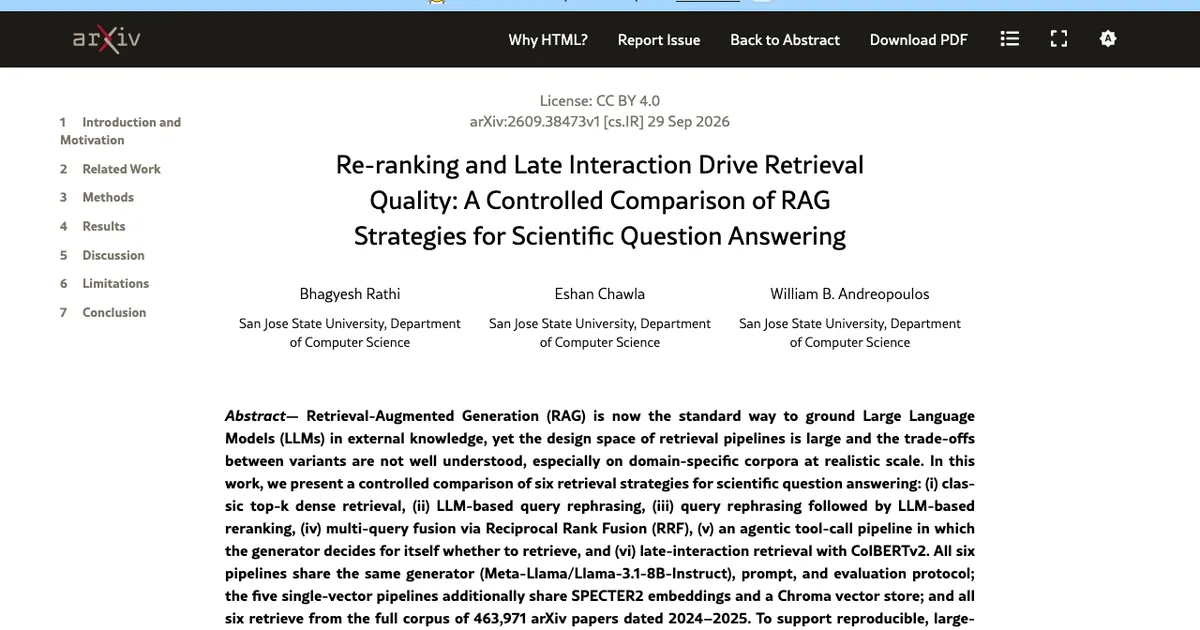Screen dimensions: 1200x630
Task: Go Back to Abstract
Action: tap(785, 40)
